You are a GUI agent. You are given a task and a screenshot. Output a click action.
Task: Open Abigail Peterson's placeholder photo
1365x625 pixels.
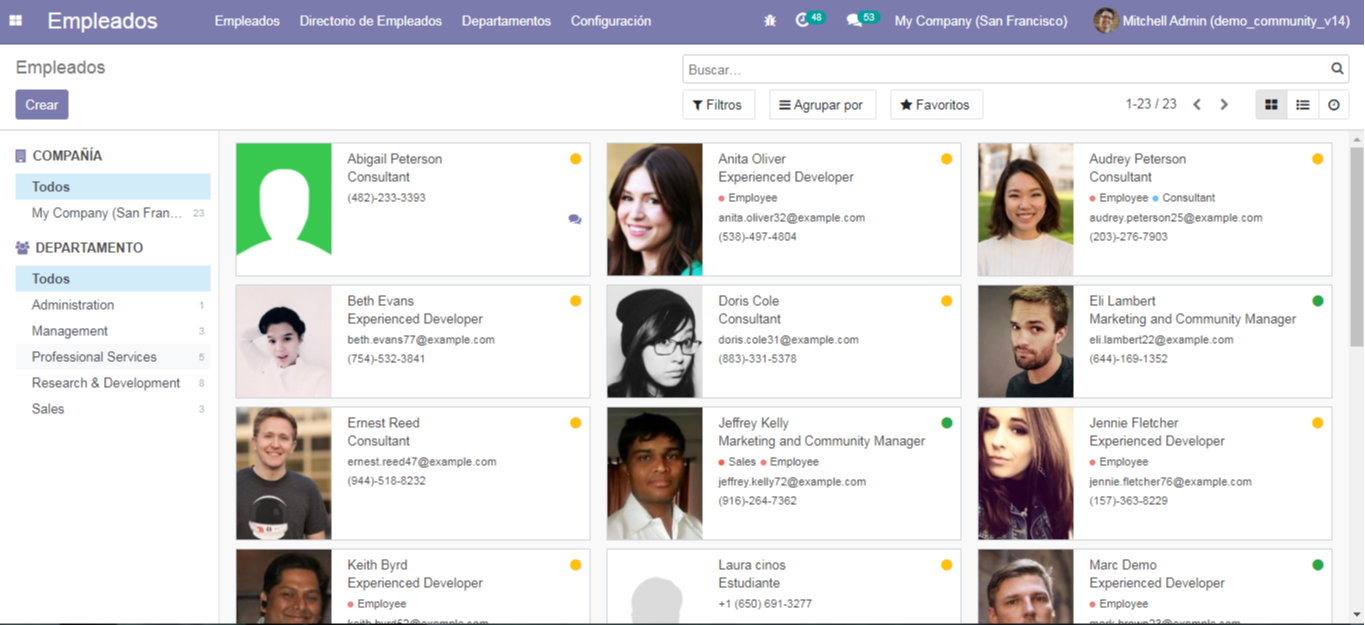pos(284,209)
